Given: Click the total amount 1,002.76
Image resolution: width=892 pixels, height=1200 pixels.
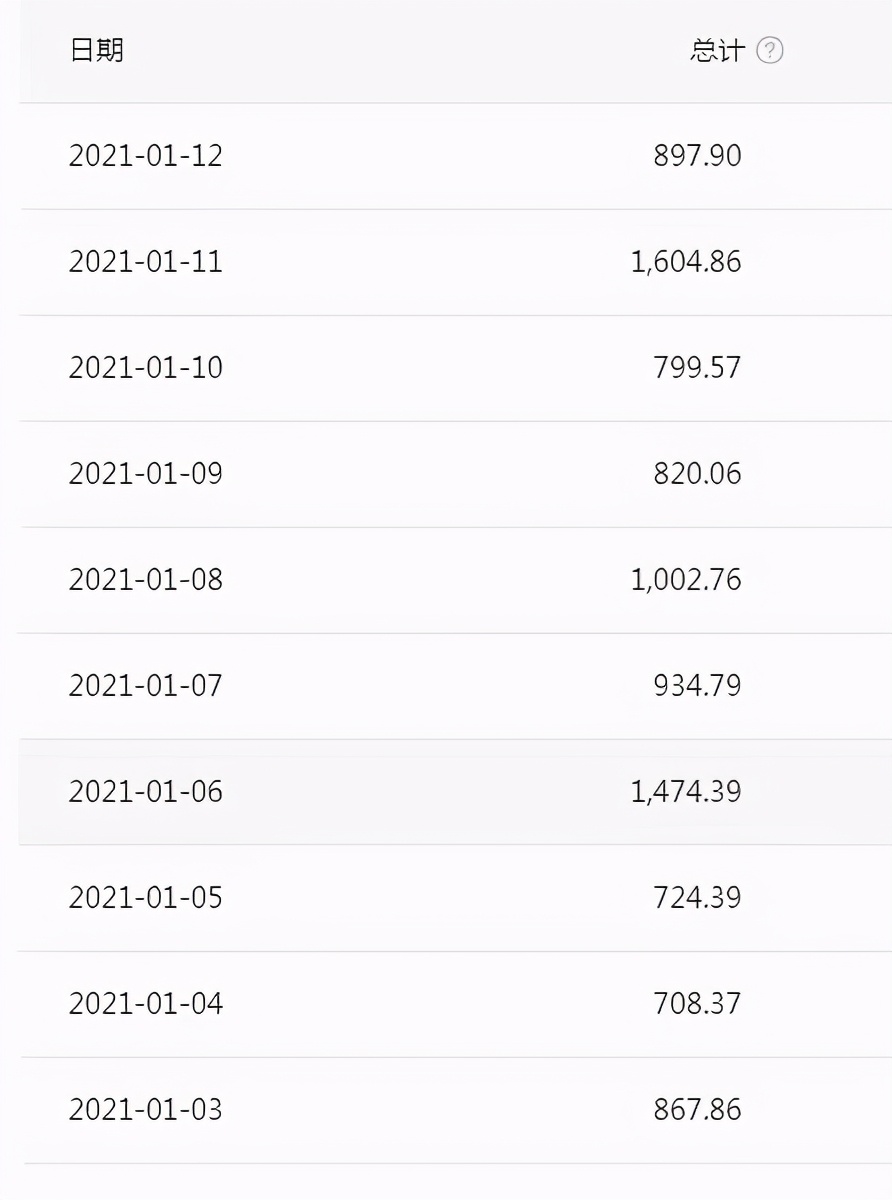Looking at the screenshot, I should [x=686, y=580].
